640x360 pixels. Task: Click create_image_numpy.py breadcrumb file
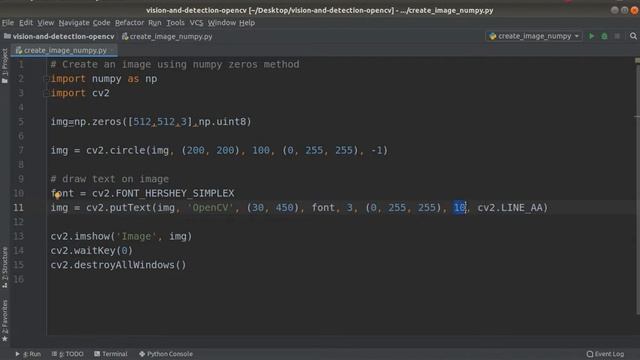[x=167, y=36]
